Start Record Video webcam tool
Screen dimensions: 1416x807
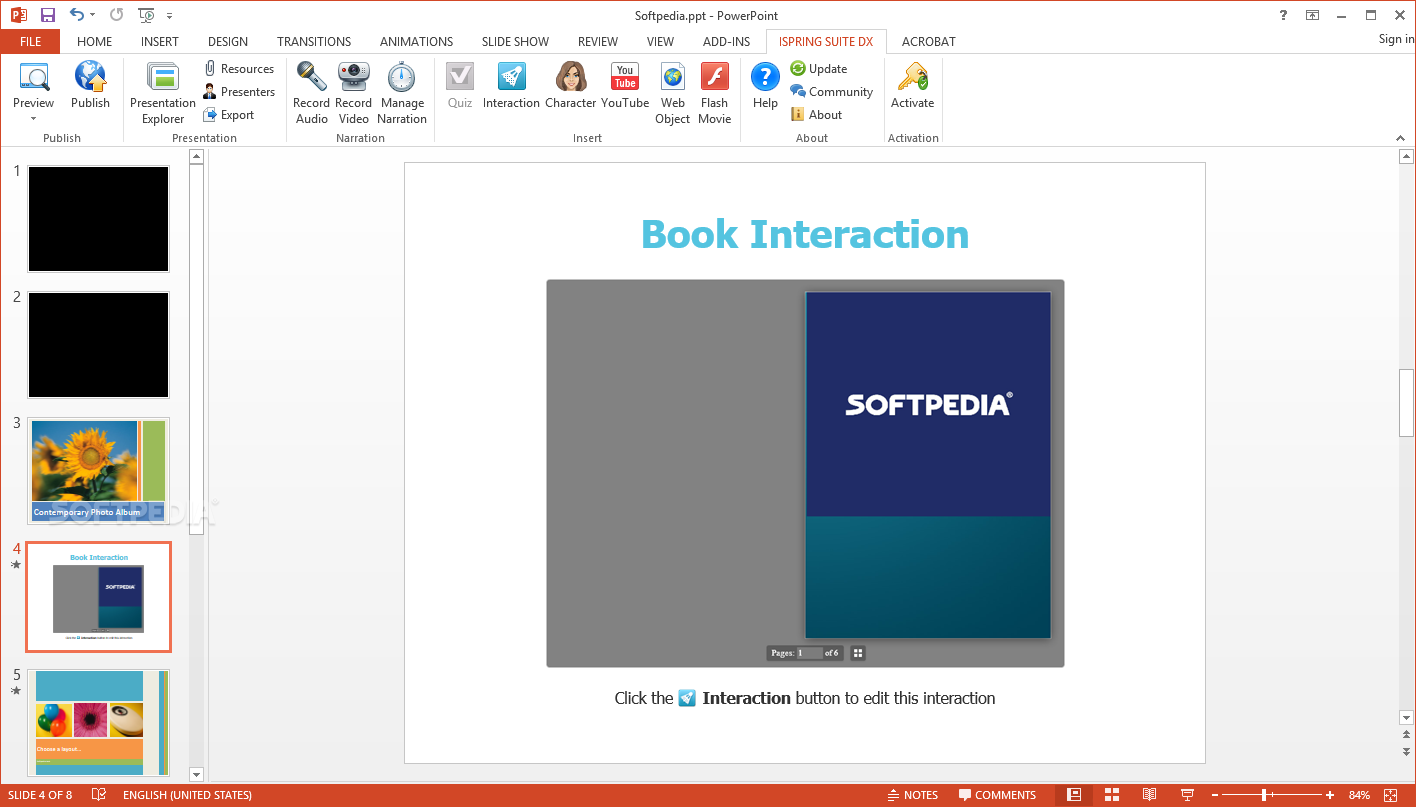coord(353,93)
